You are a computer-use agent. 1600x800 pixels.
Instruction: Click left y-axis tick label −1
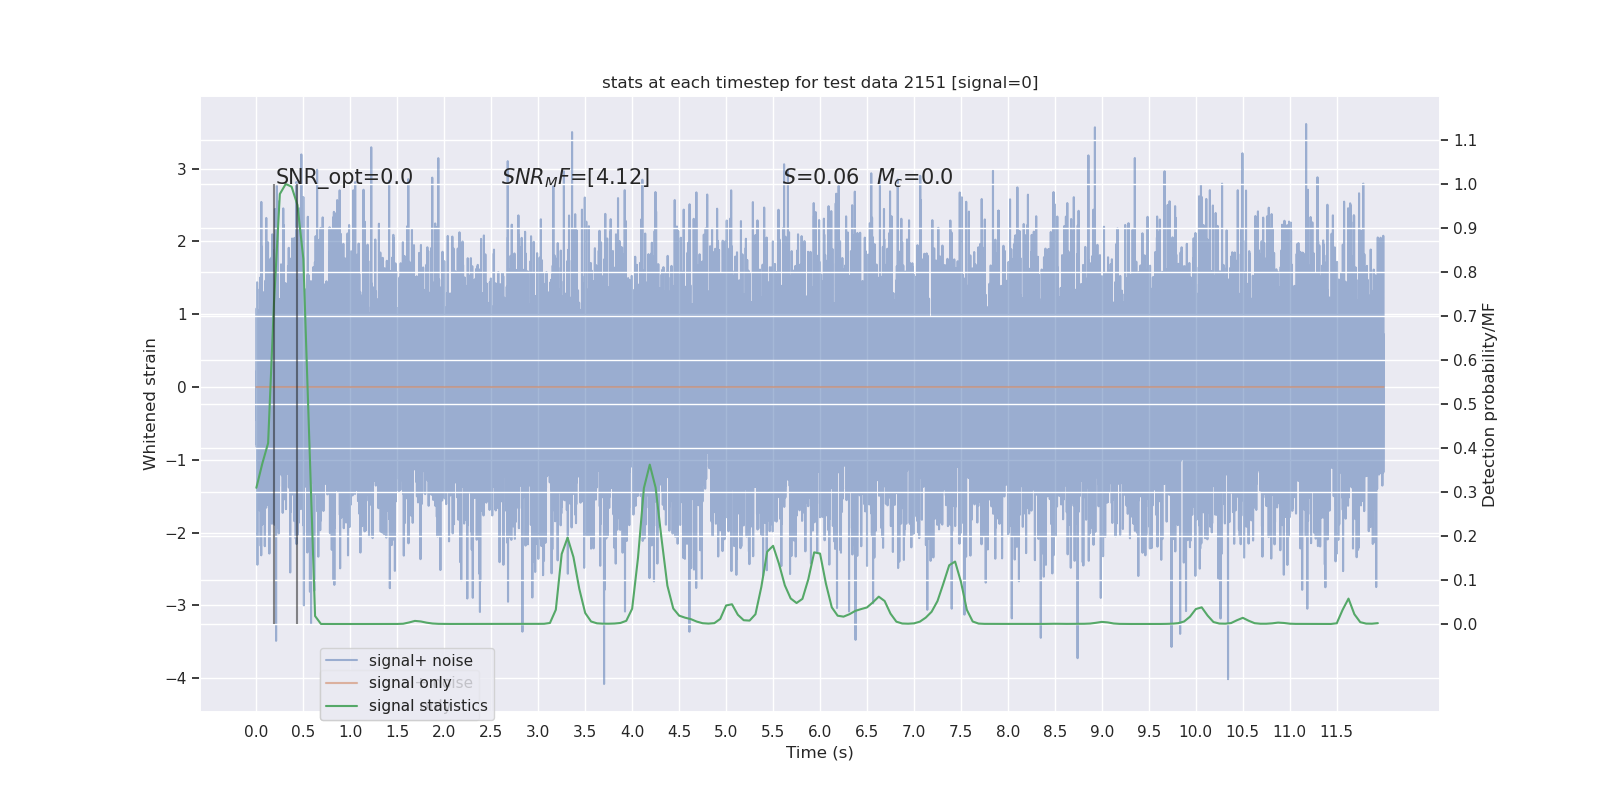176,460
